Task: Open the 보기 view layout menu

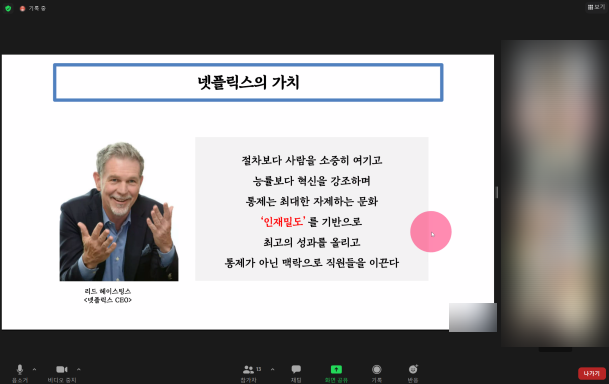Action: tap(596, 7)
